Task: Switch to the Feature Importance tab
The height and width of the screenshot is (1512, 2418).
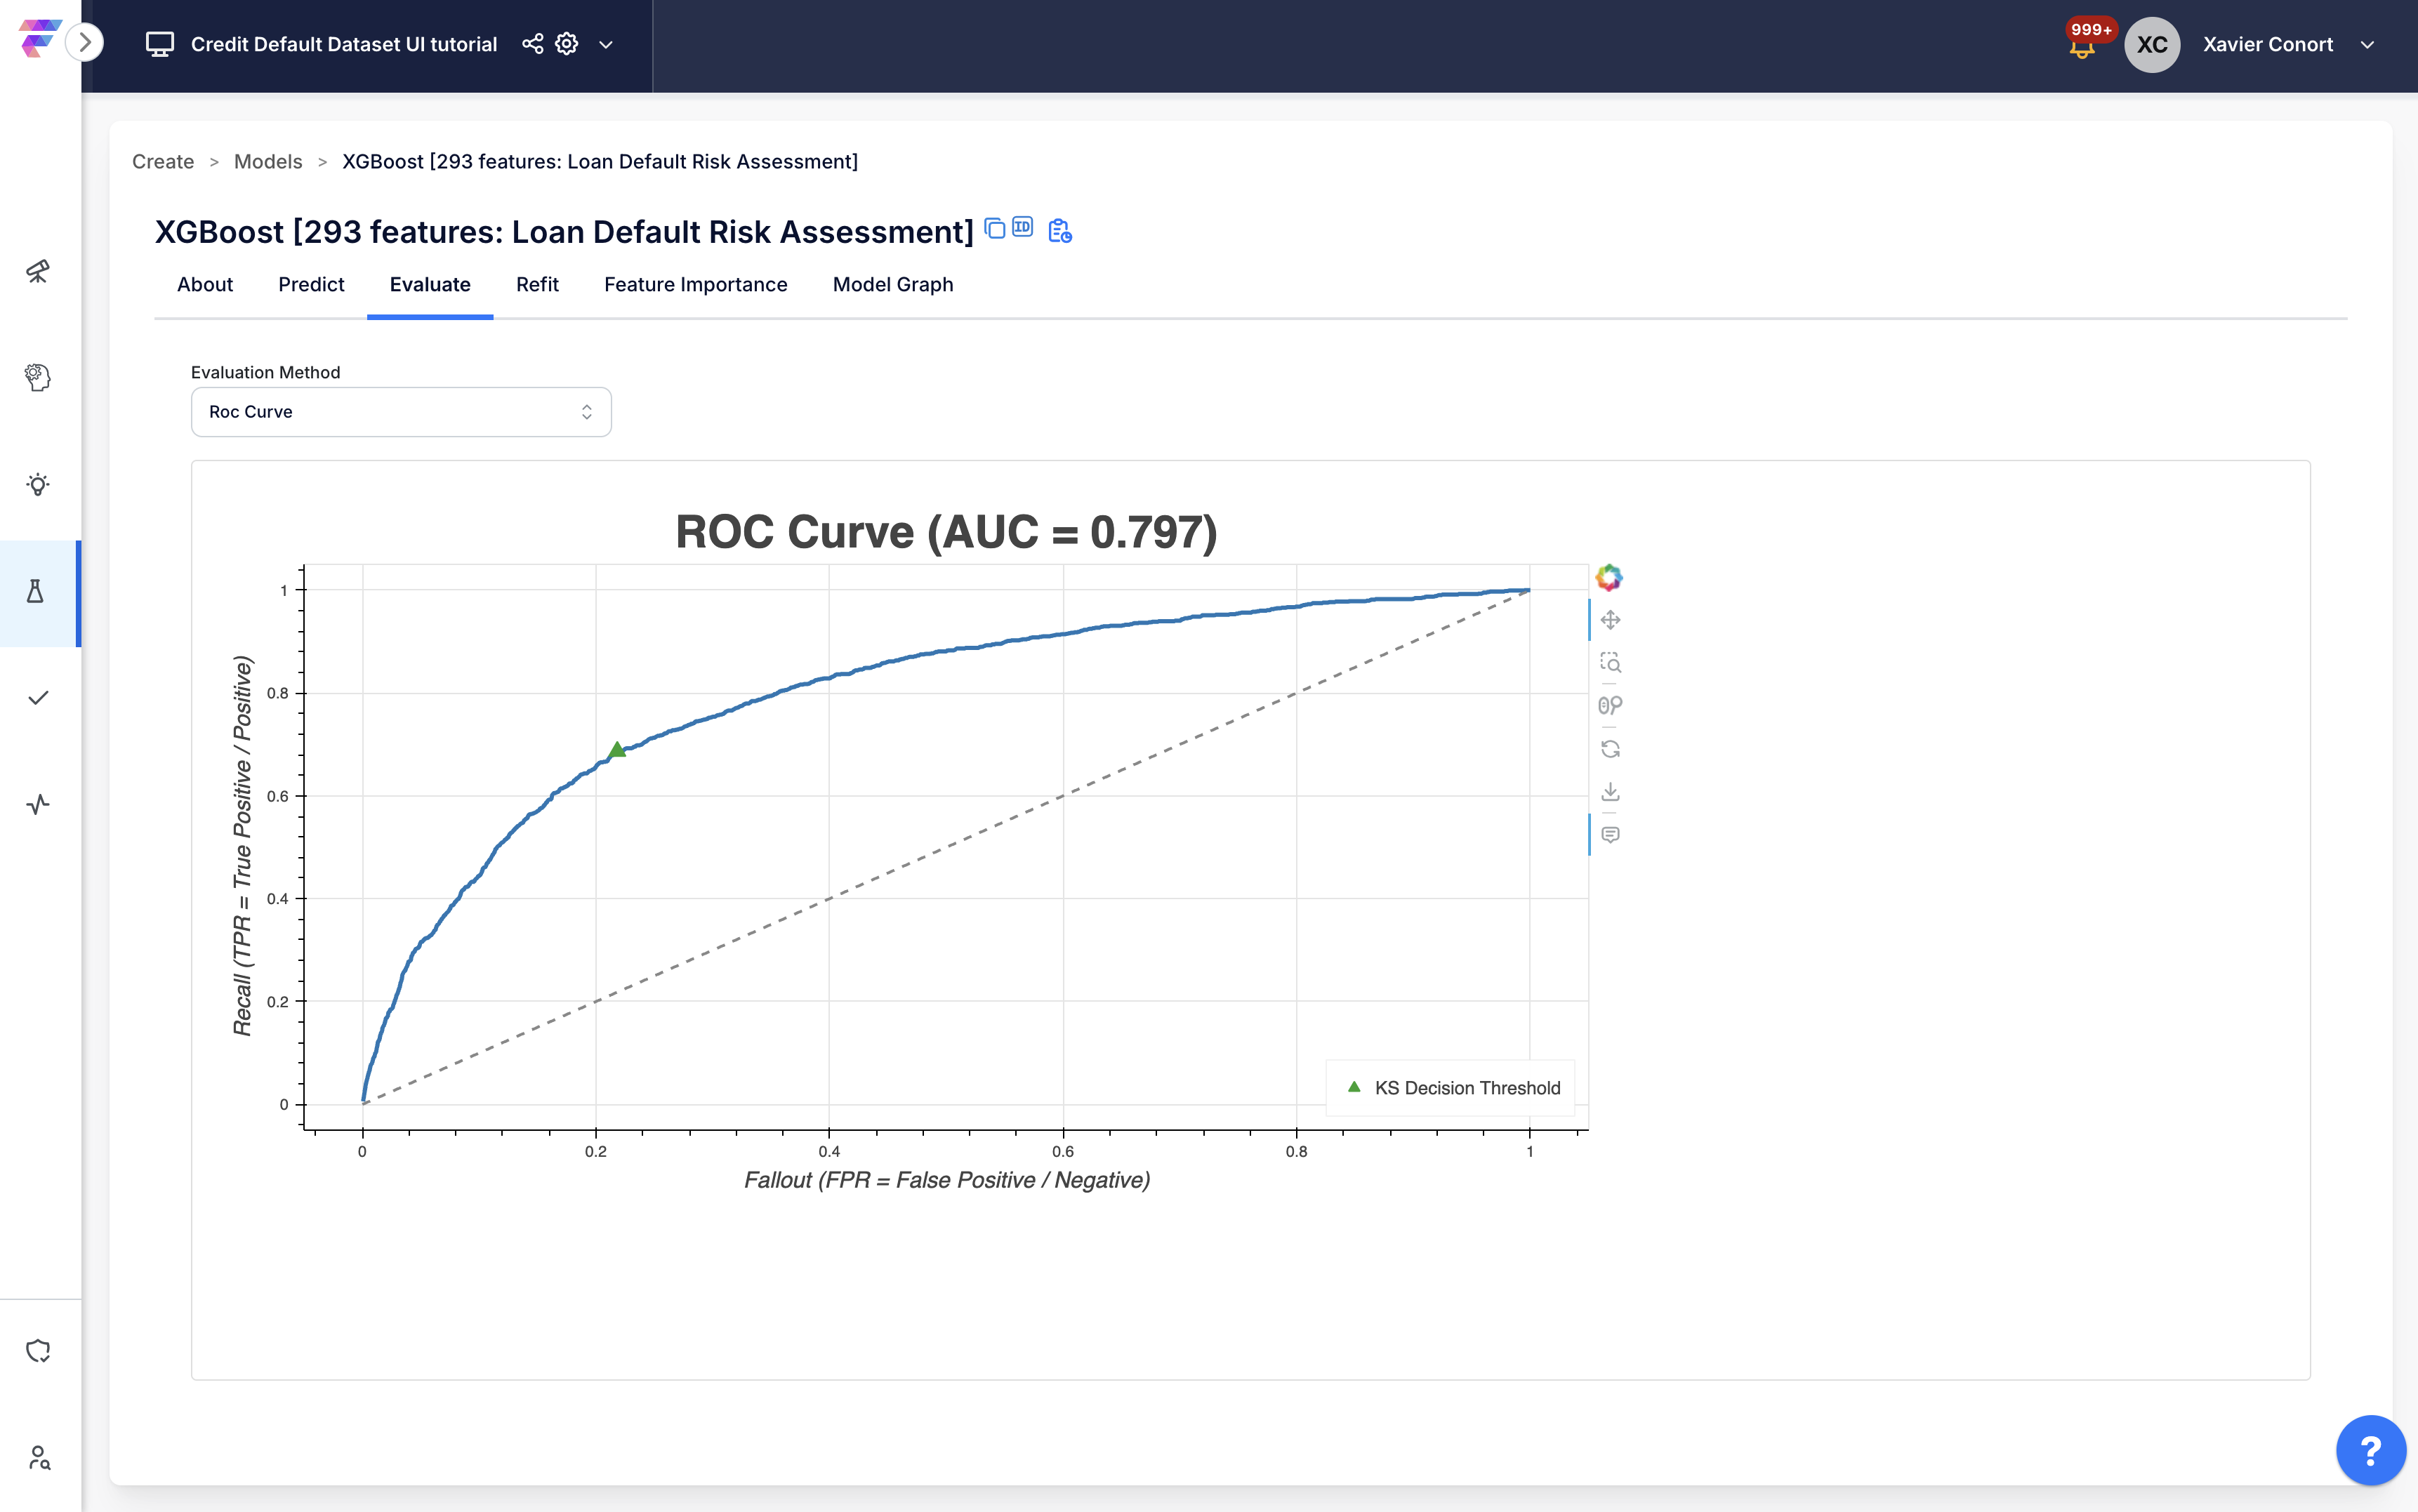Action: 695,285
